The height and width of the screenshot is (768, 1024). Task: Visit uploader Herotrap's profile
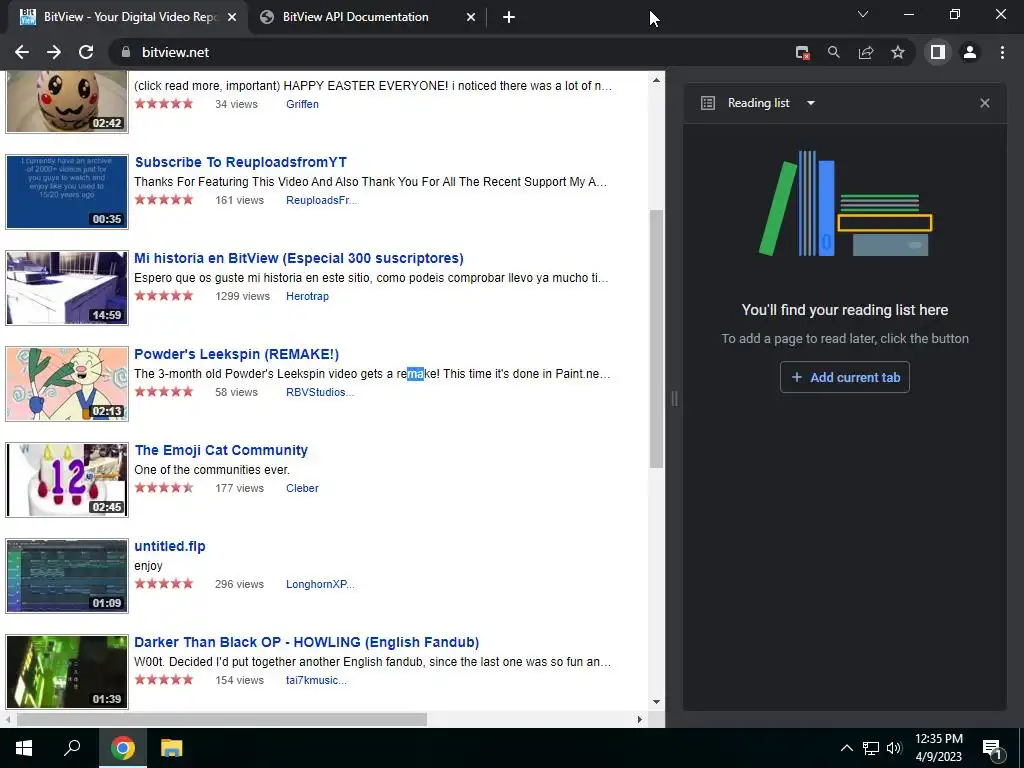click(x=307, y=296)
